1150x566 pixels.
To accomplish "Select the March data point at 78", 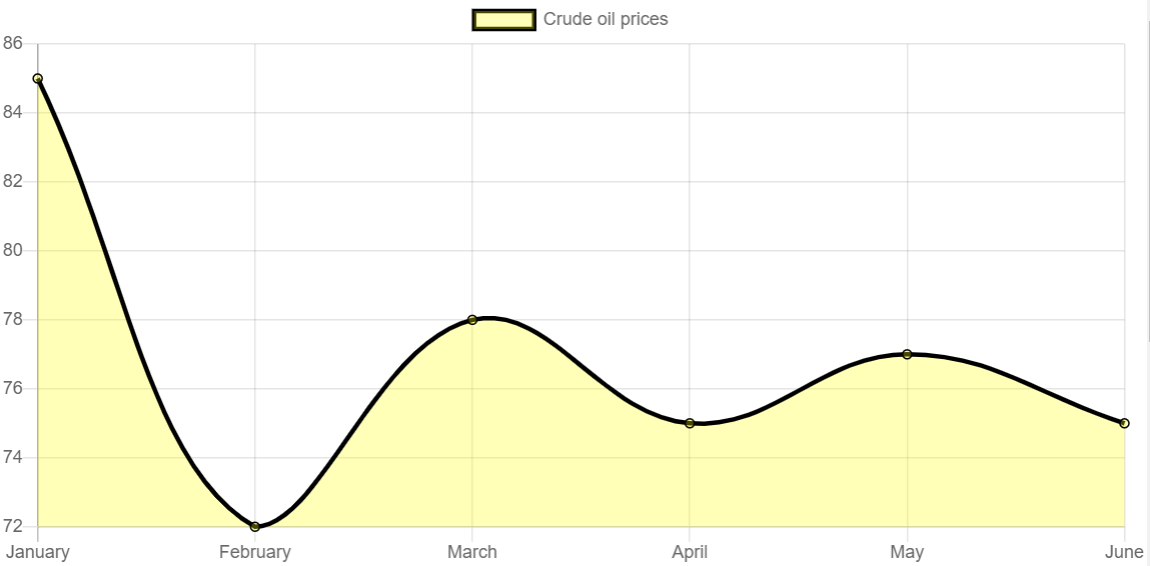I will 472,320.
